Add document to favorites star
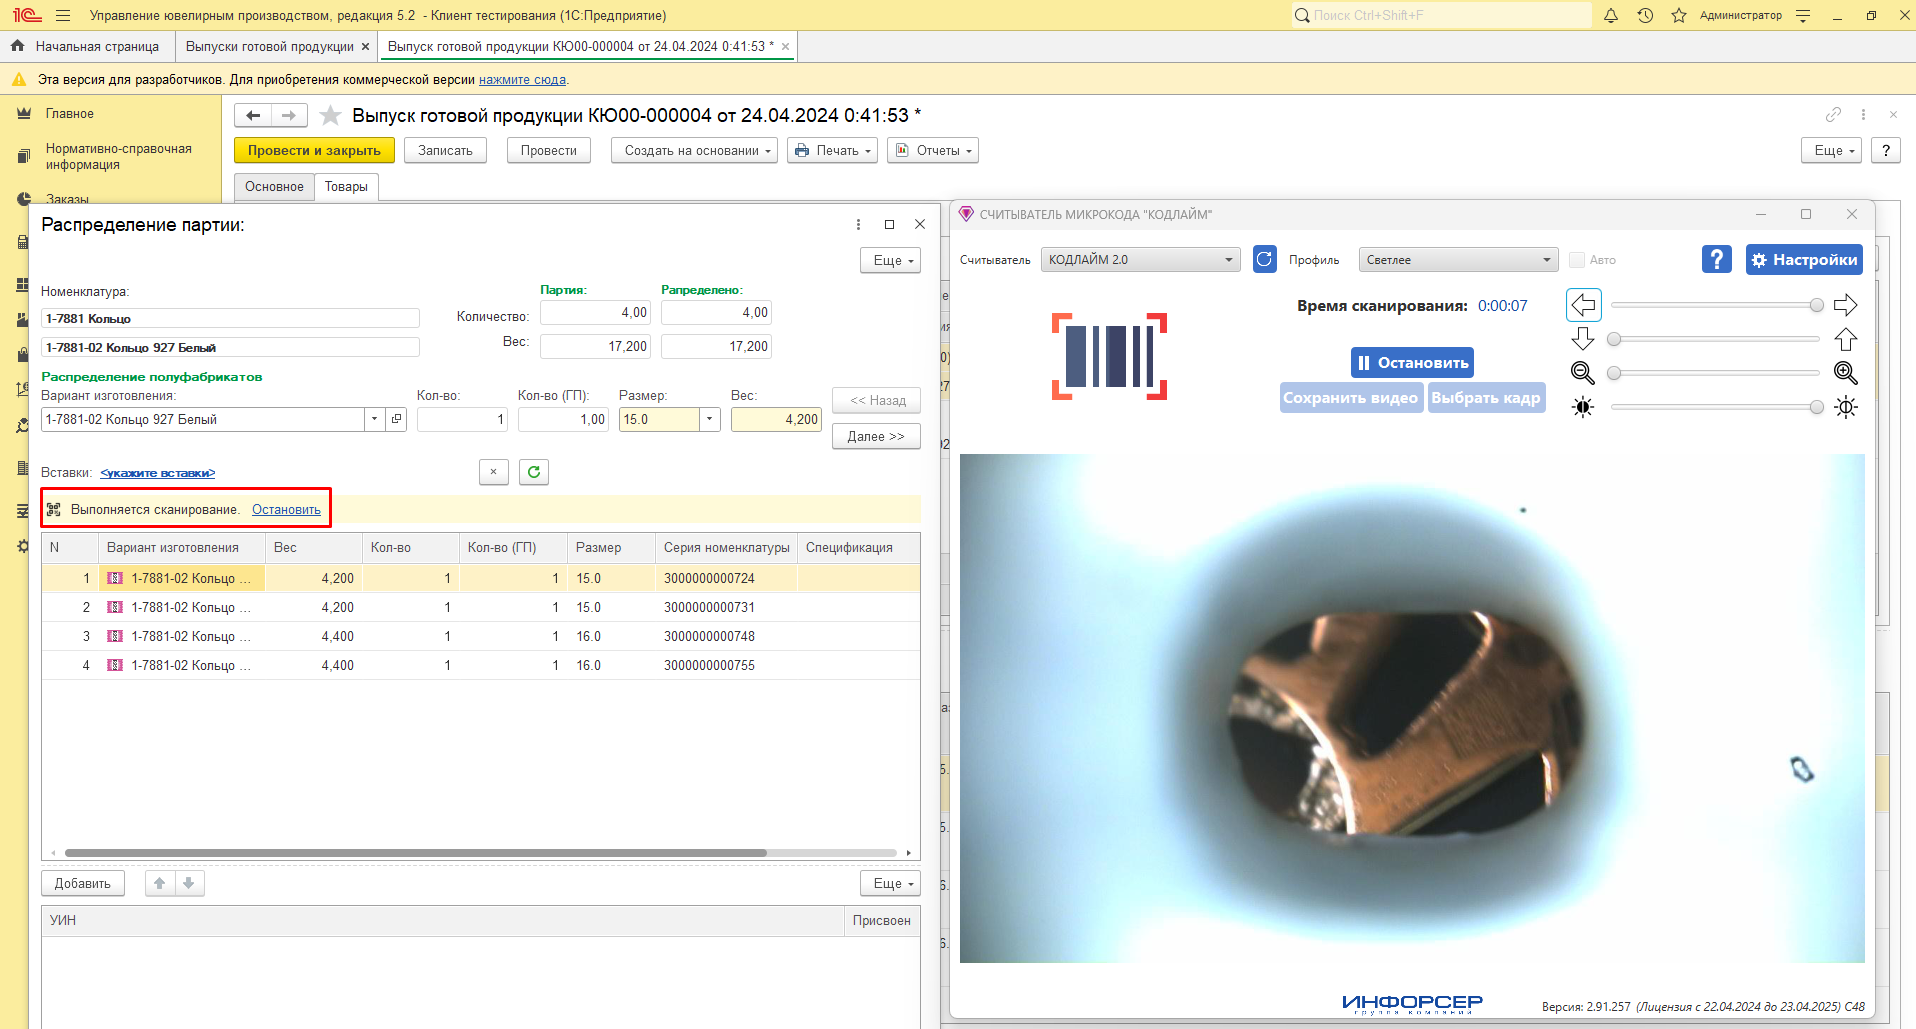The image size is (1916, 1029). (330, 116)
